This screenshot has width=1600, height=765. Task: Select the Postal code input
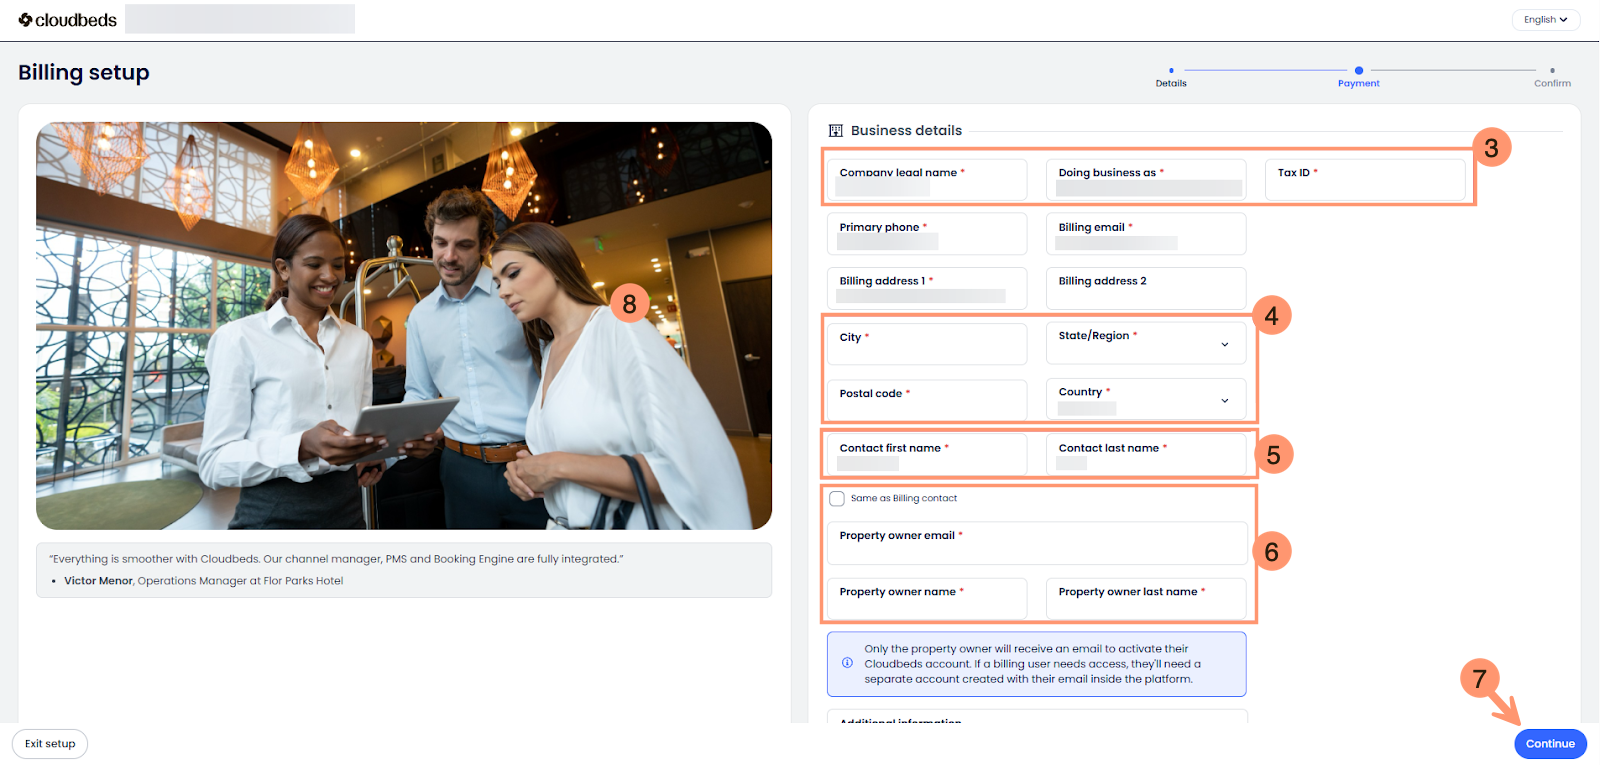coord(926,401)
